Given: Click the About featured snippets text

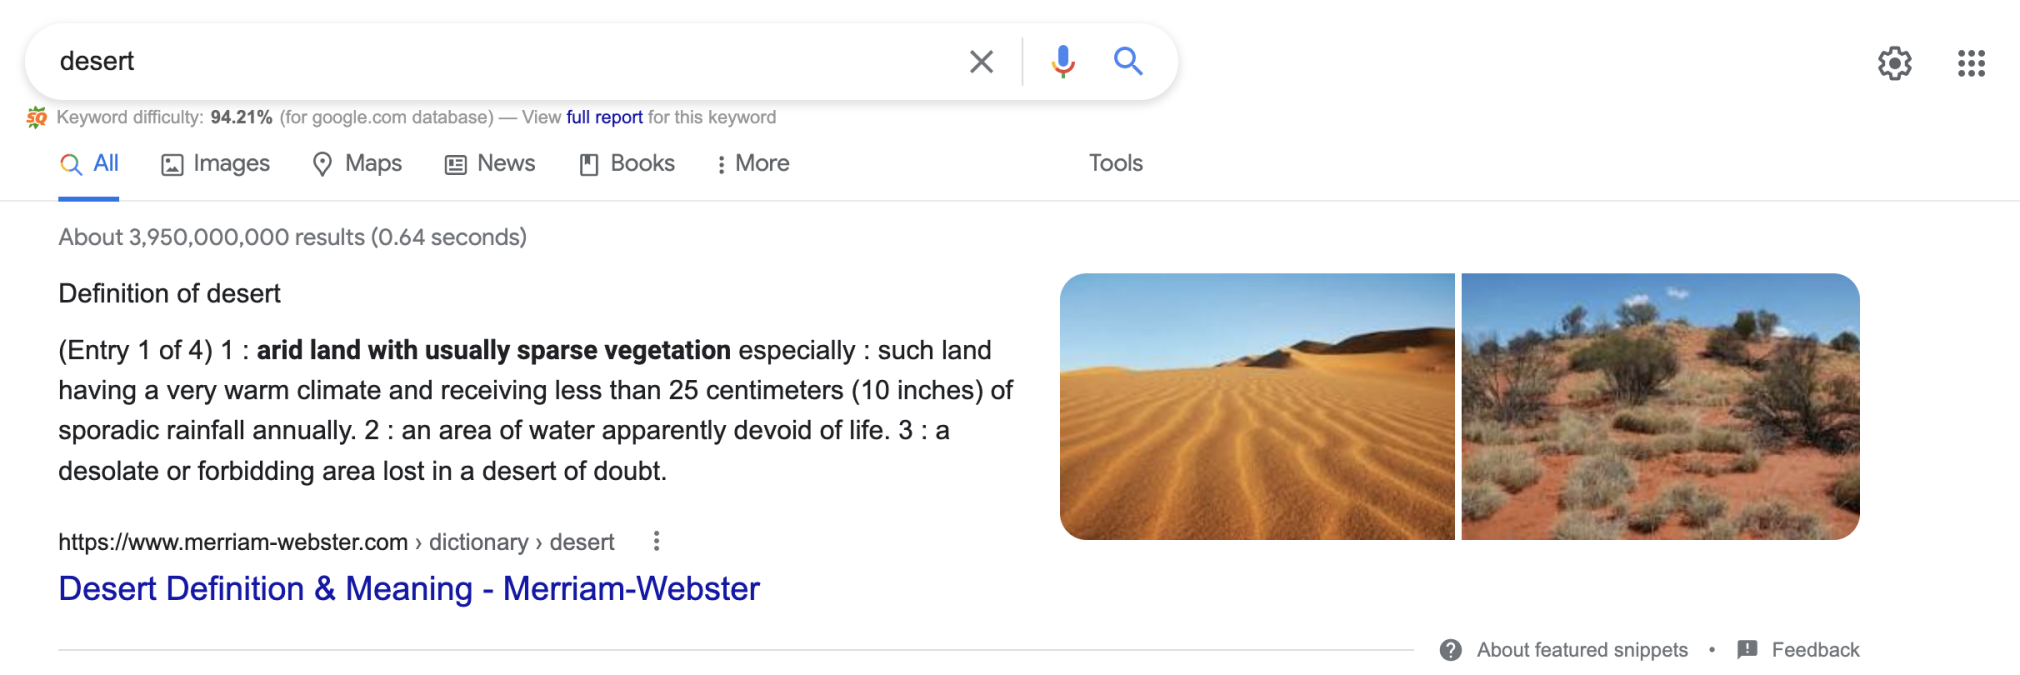Looking at the screenshot, I should [1582, 650].
